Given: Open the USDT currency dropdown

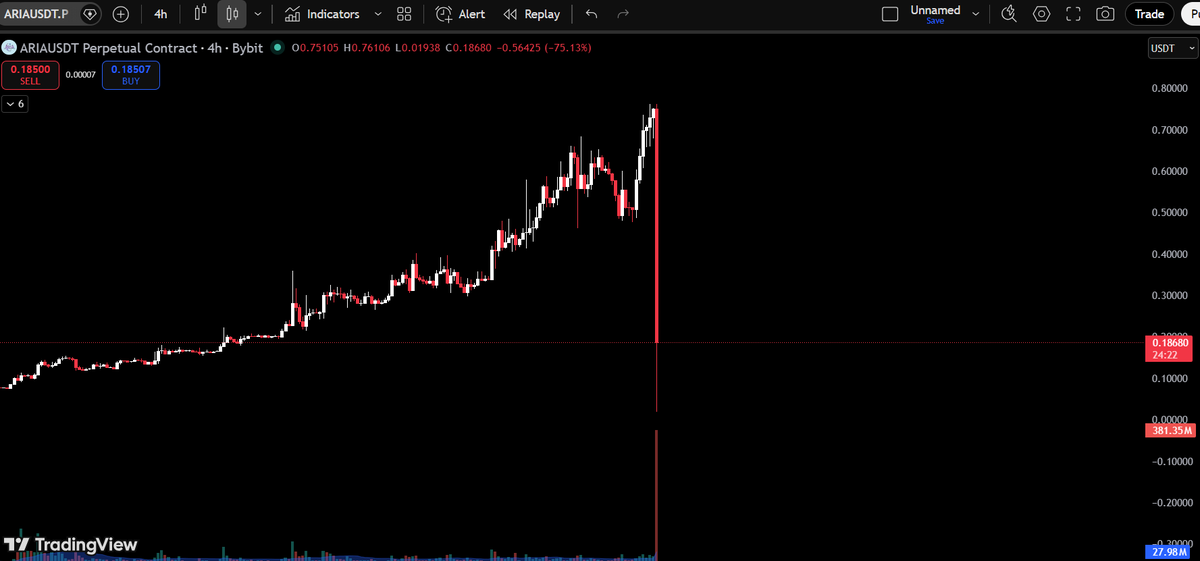Looking at the screenshot, I should point(1172,49).
